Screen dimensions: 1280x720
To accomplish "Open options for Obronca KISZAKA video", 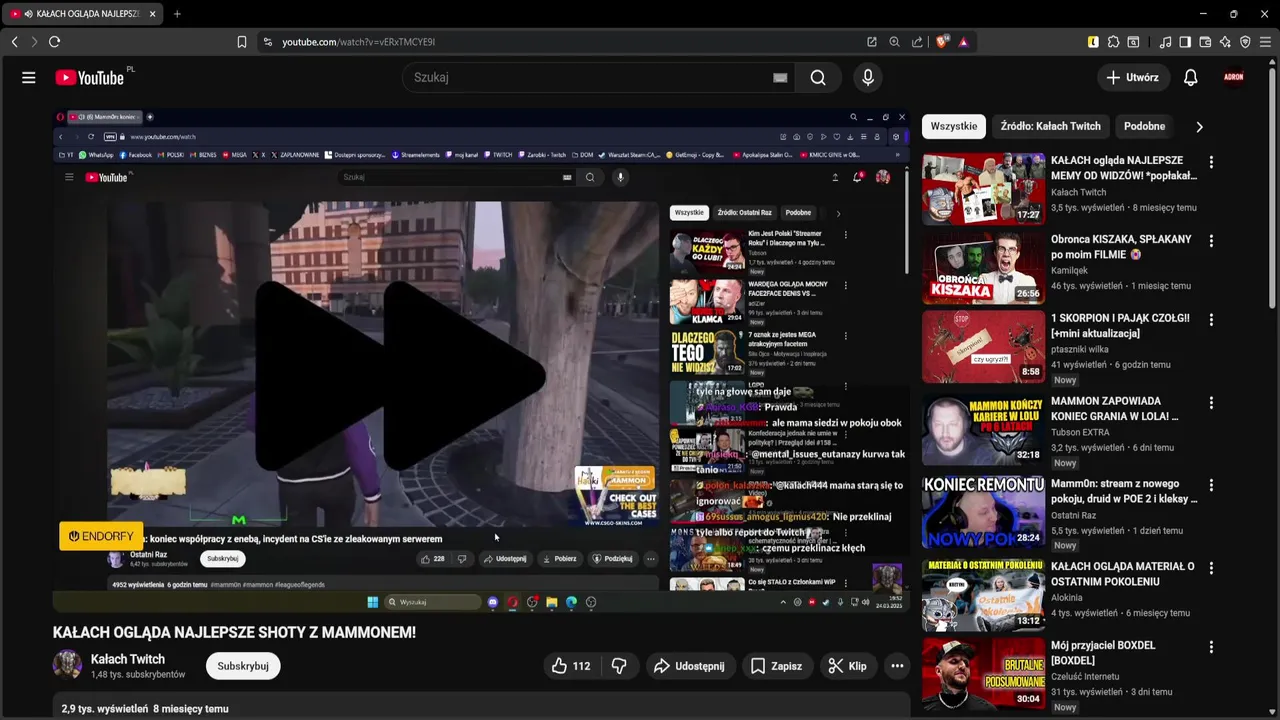I will point(1211,241).
